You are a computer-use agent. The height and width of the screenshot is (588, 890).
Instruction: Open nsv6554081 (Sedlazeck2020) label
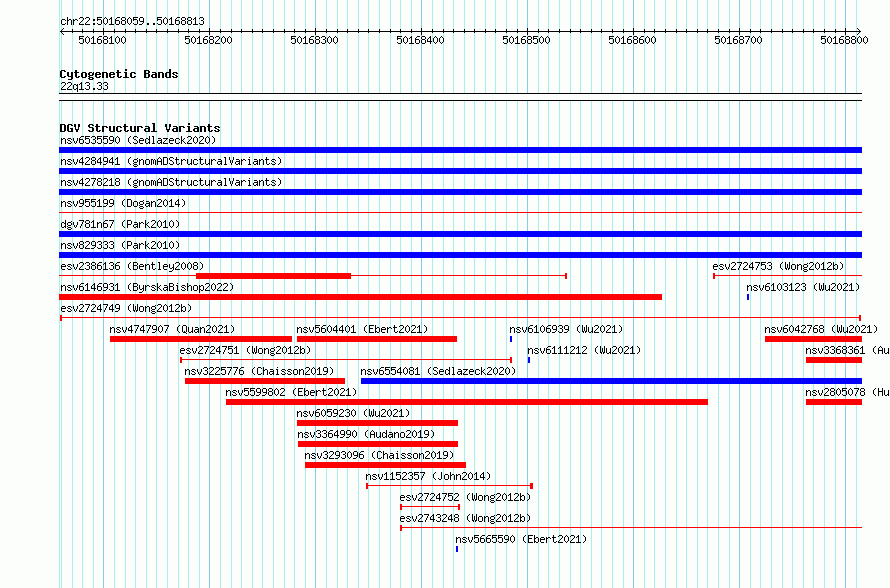point(438,371)
